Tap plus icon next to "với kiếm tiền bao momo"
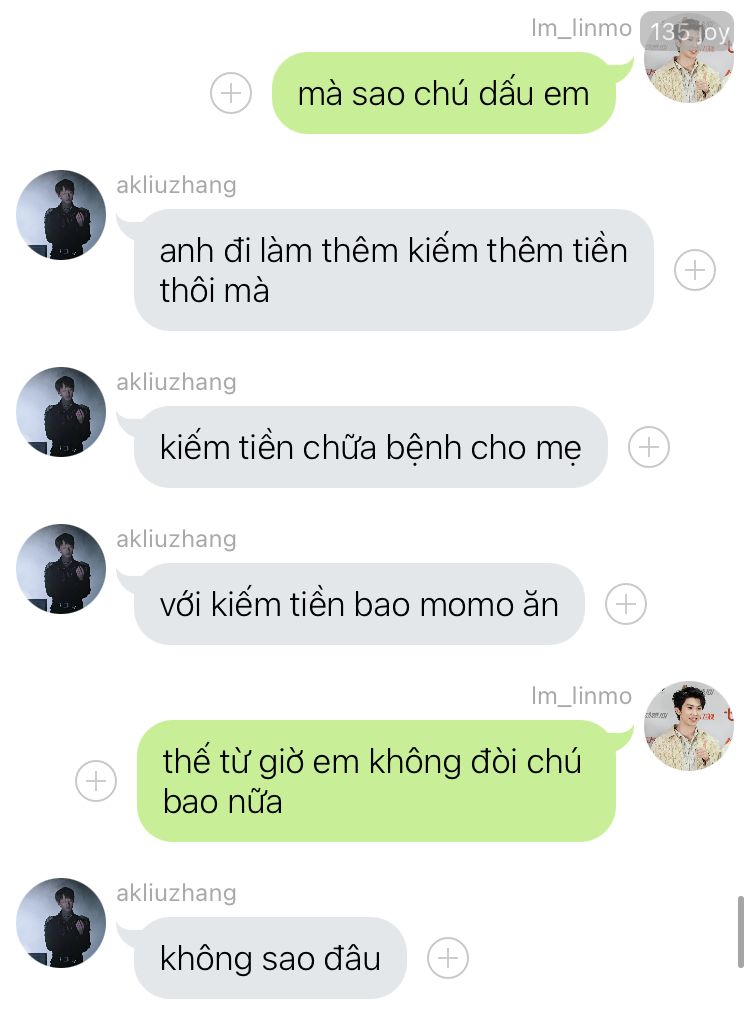Viewport: 750px width, 1017px height. [626, 604]
